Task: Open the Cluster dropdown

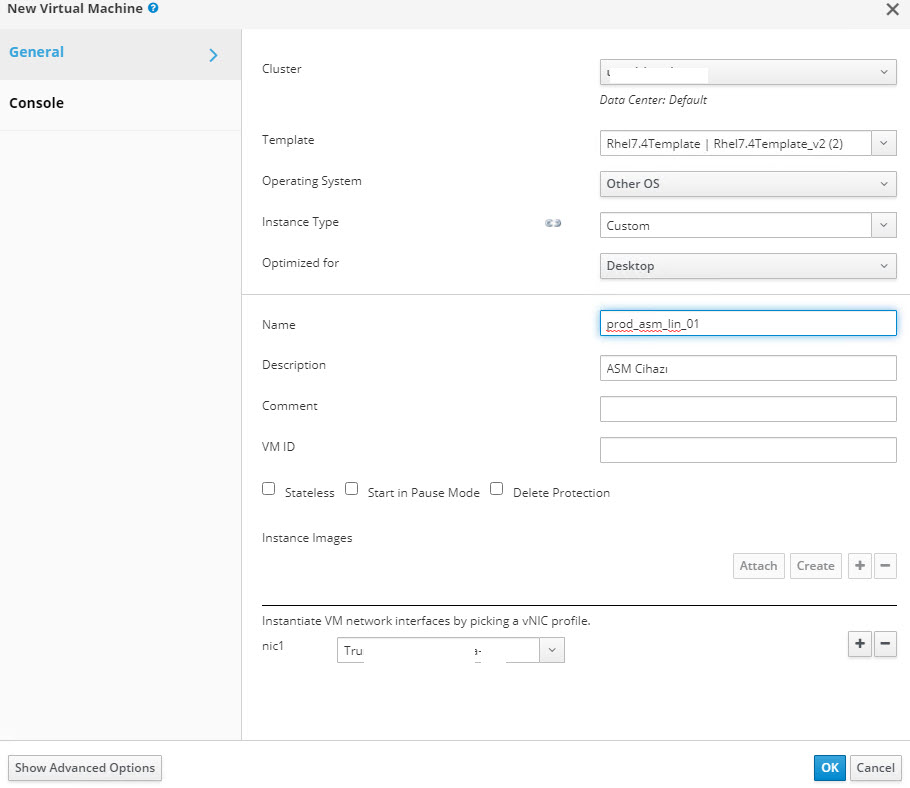Action: click(748, 72)
